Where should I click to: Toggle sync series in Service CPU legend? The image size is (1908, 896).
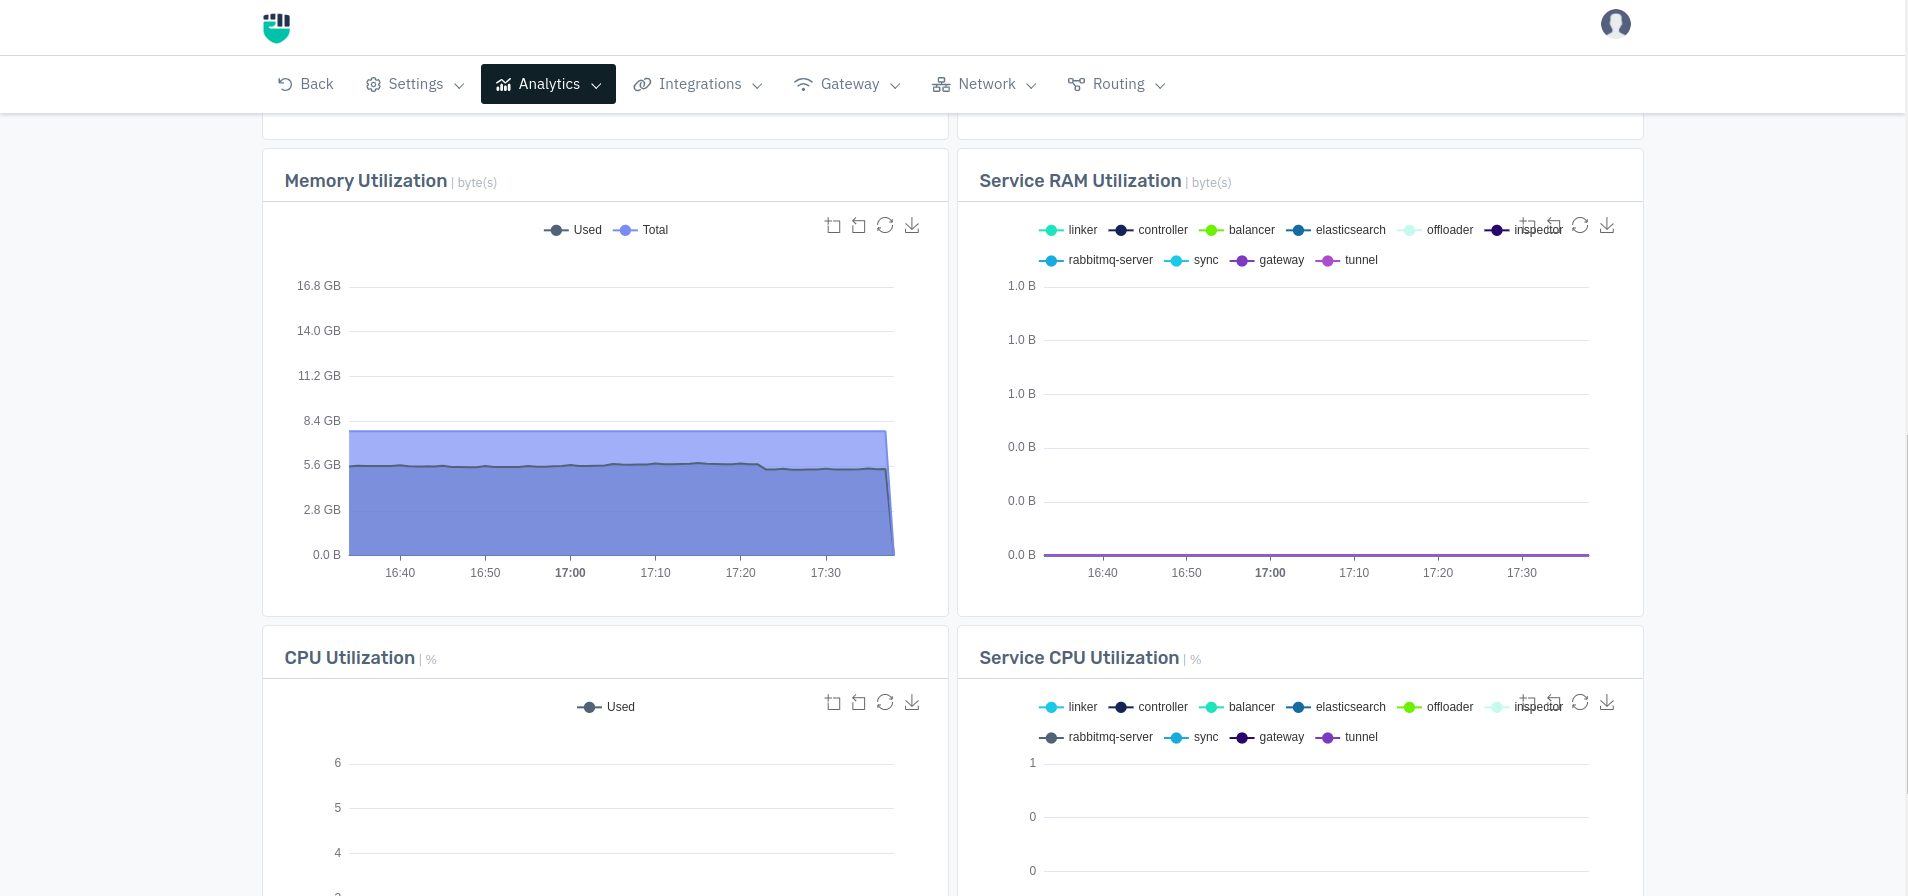pyautogui.click(x=1191, y=737)
